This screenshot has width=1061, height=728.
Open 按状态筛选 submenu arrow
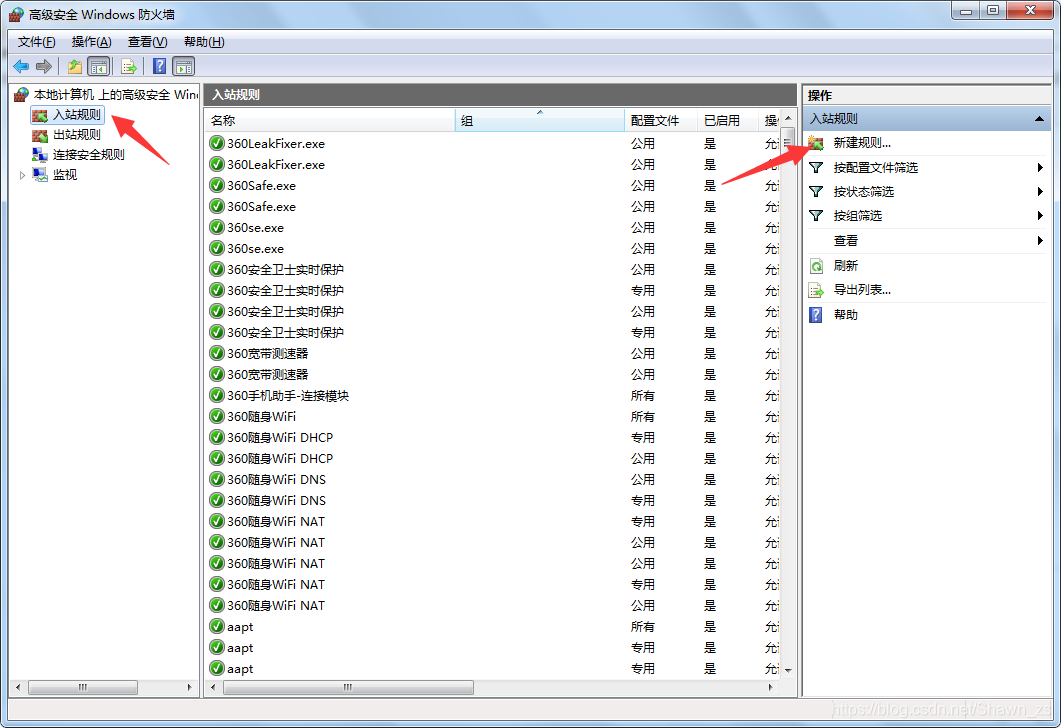1040,191
